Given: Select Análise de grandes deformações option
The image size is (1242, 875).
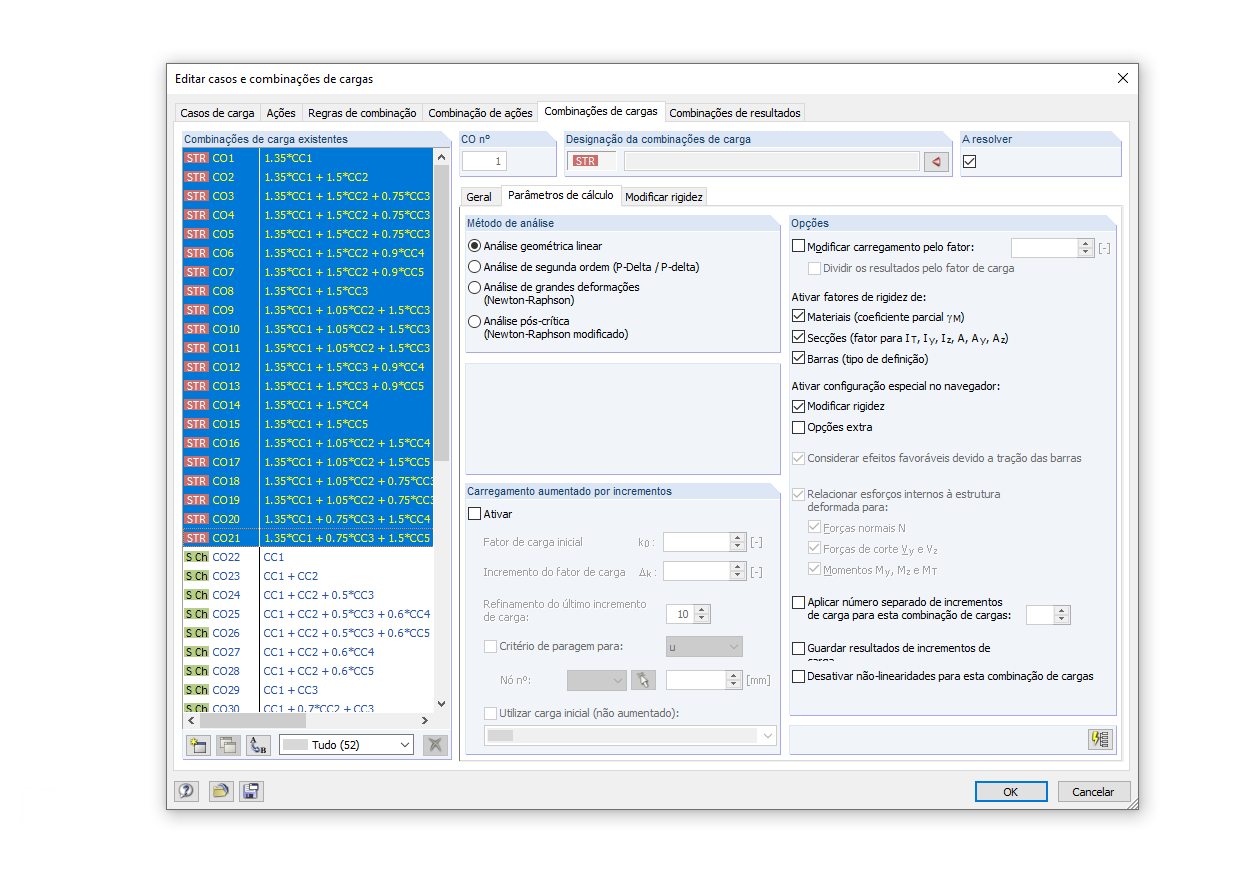Looking at the screenshot, I should 475,288.
